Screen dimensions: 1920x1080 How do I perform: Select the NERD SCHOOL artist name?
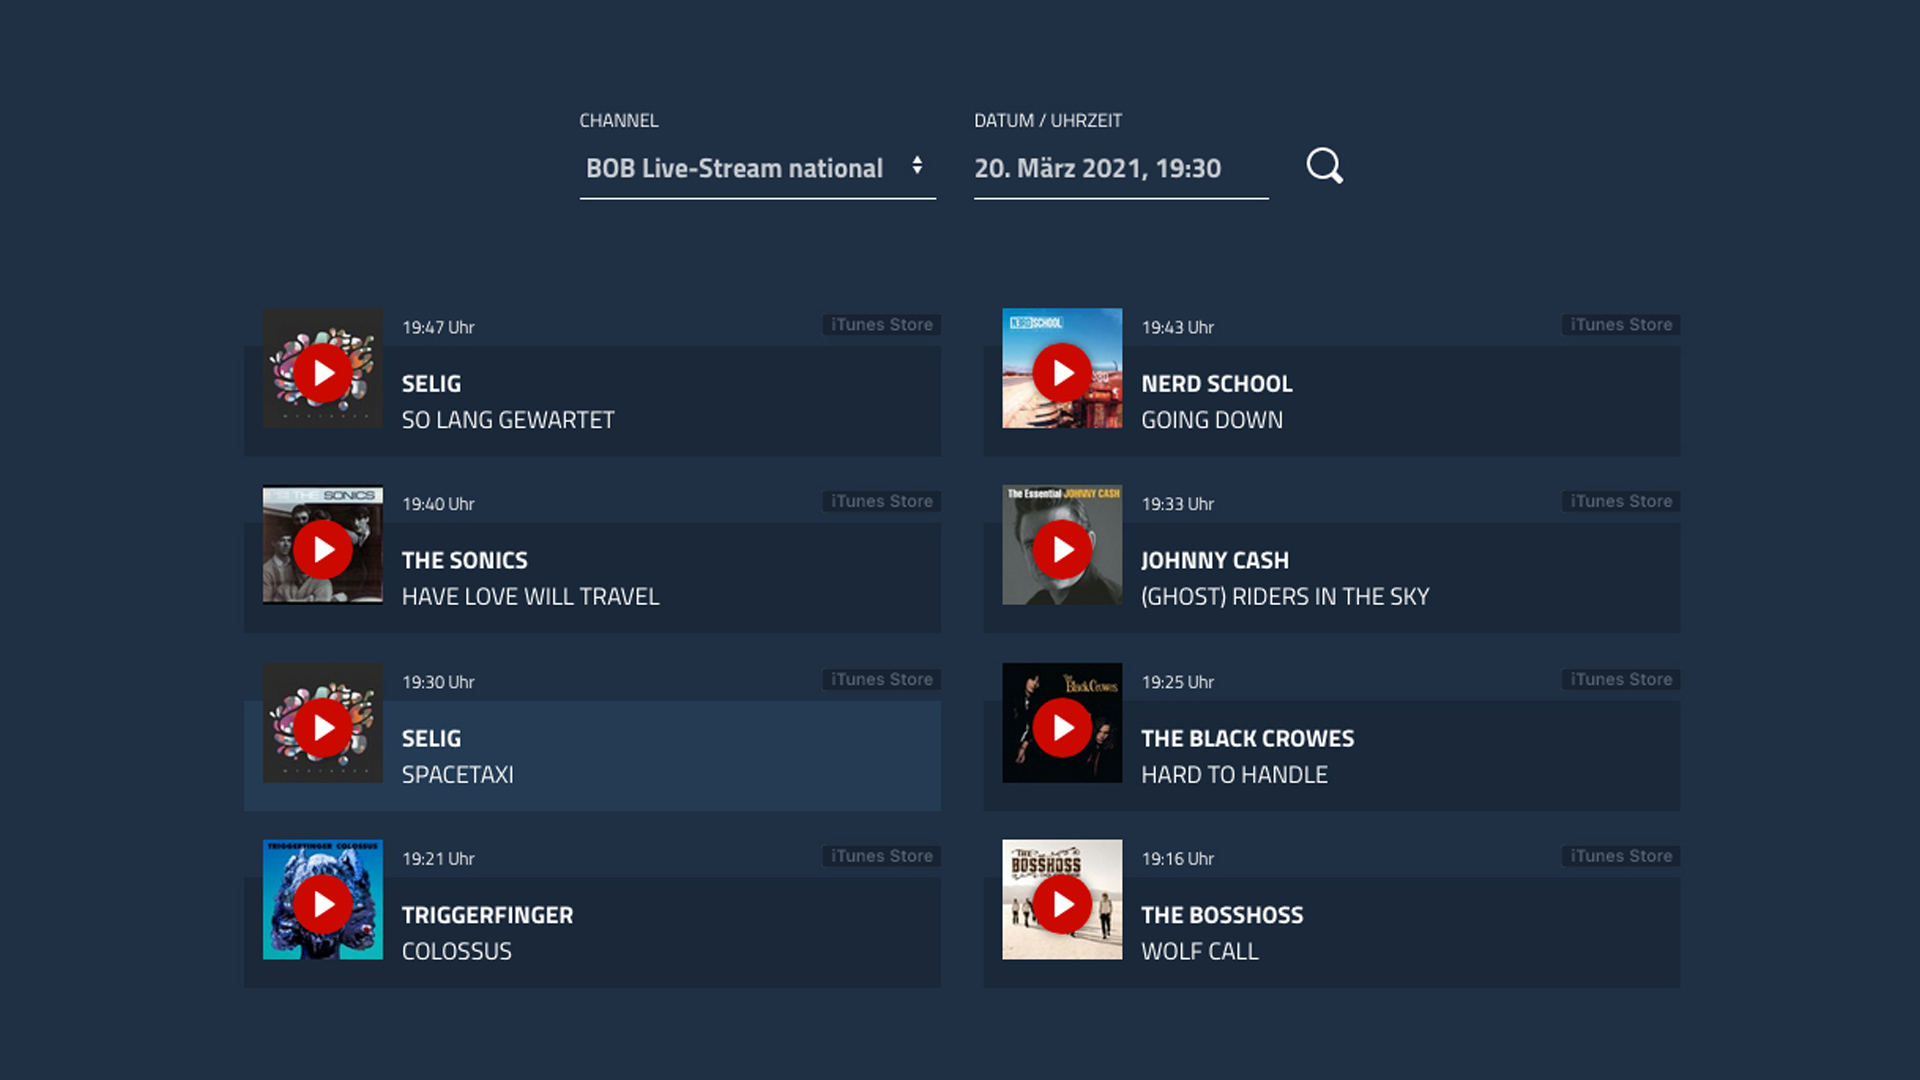click(x=1217, y=384)
